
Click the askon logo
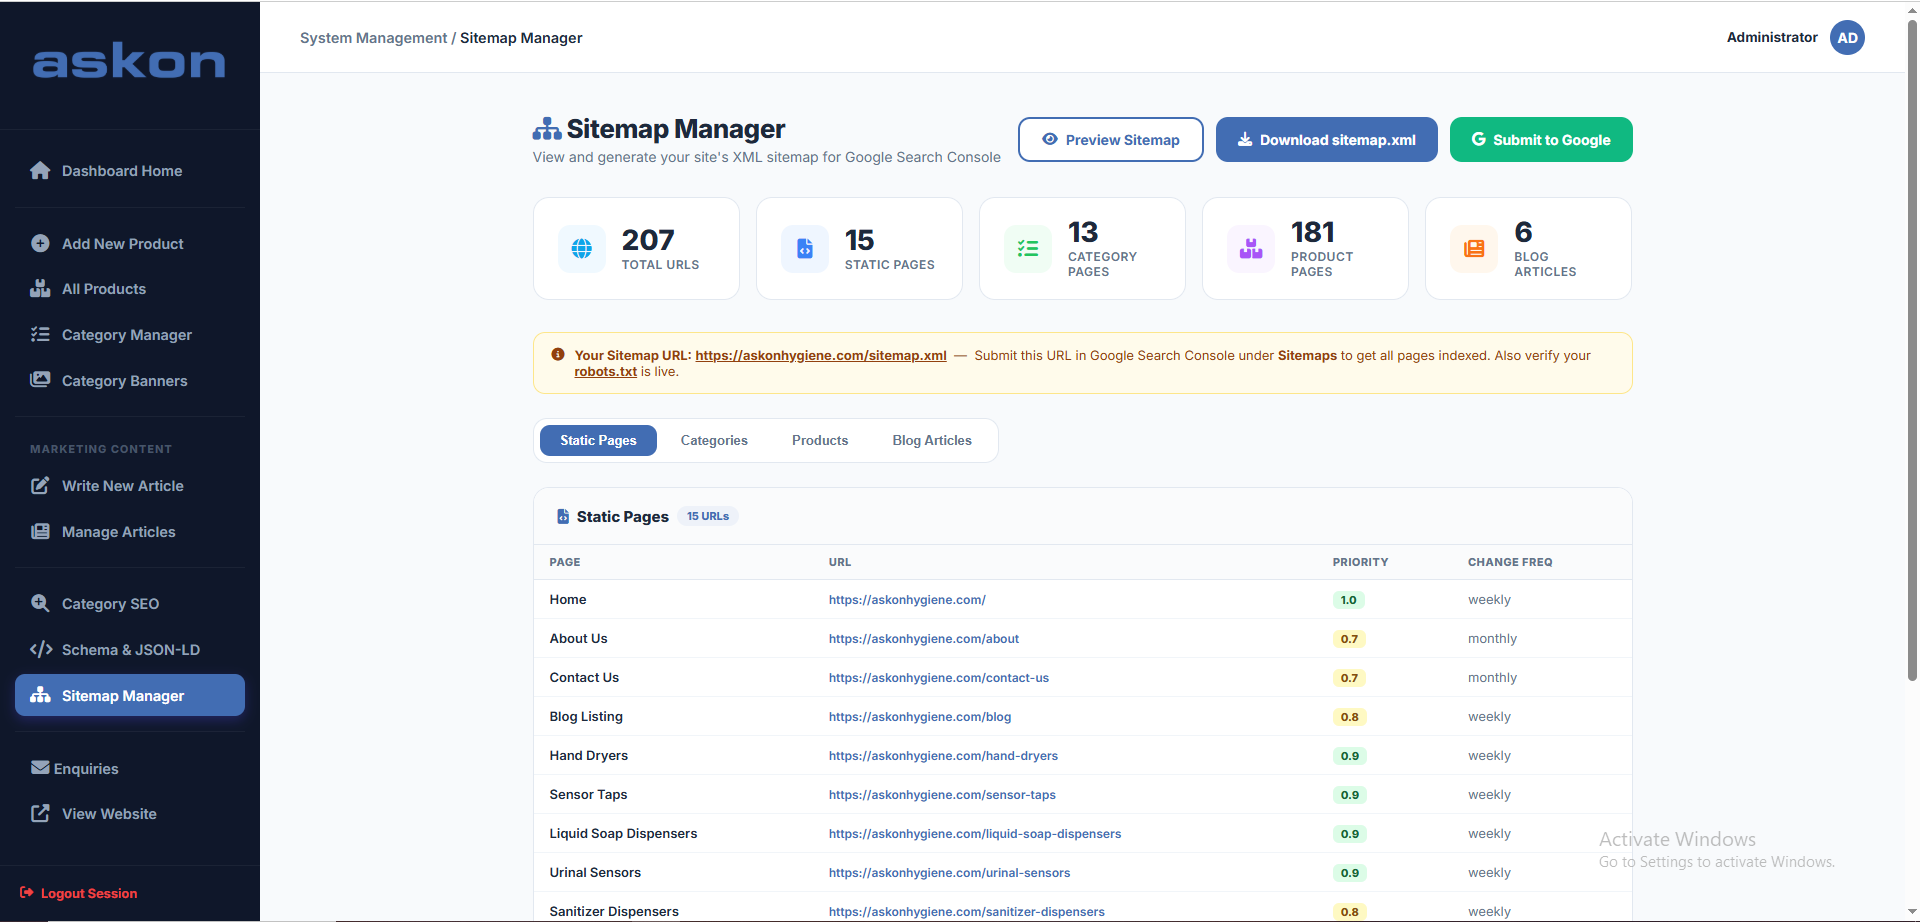click(x=129, y=62)
